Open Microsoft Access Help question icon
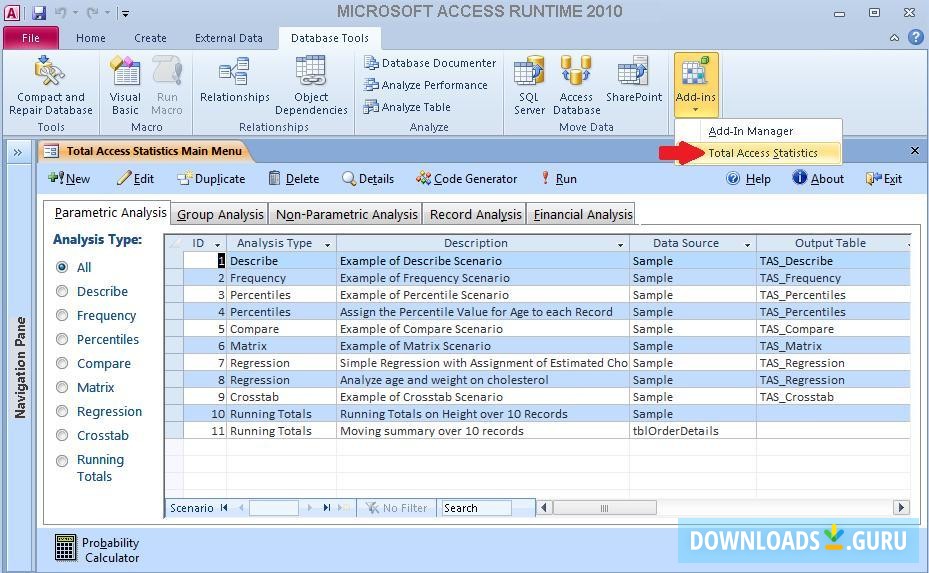The height and width of the screenshot is (573, 929). (915, 37)
